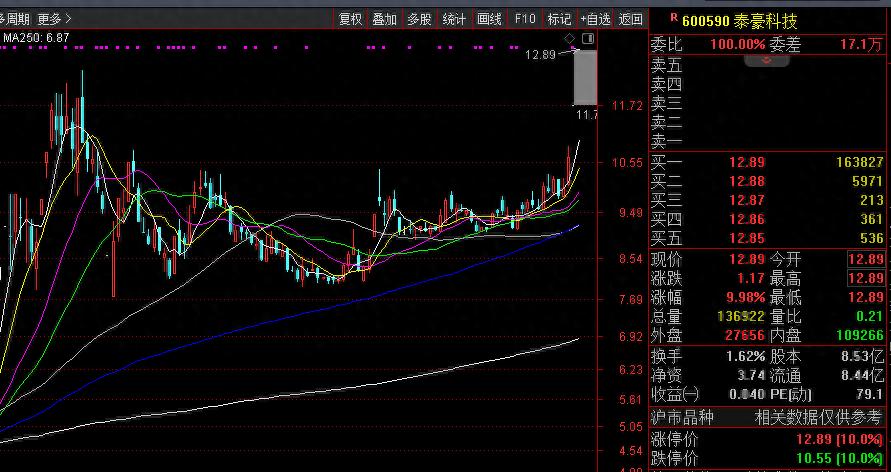The width and height of the screenshot is (891, 472).
Task: Click the 股本 value 8.53亿
Action: click(863, 357)
